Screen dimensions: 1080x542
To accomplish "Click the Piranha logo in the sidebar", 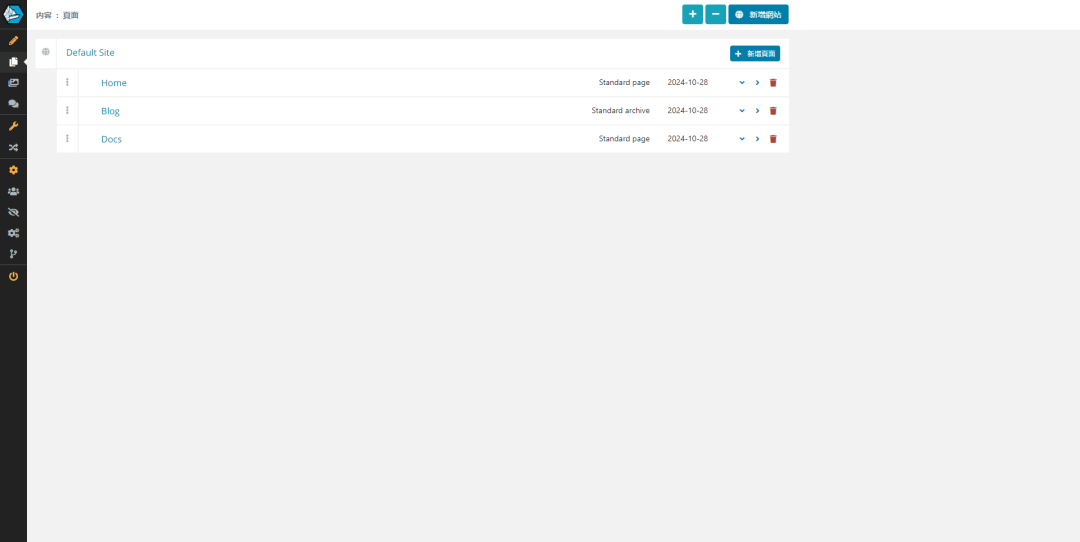I will 13,14.
